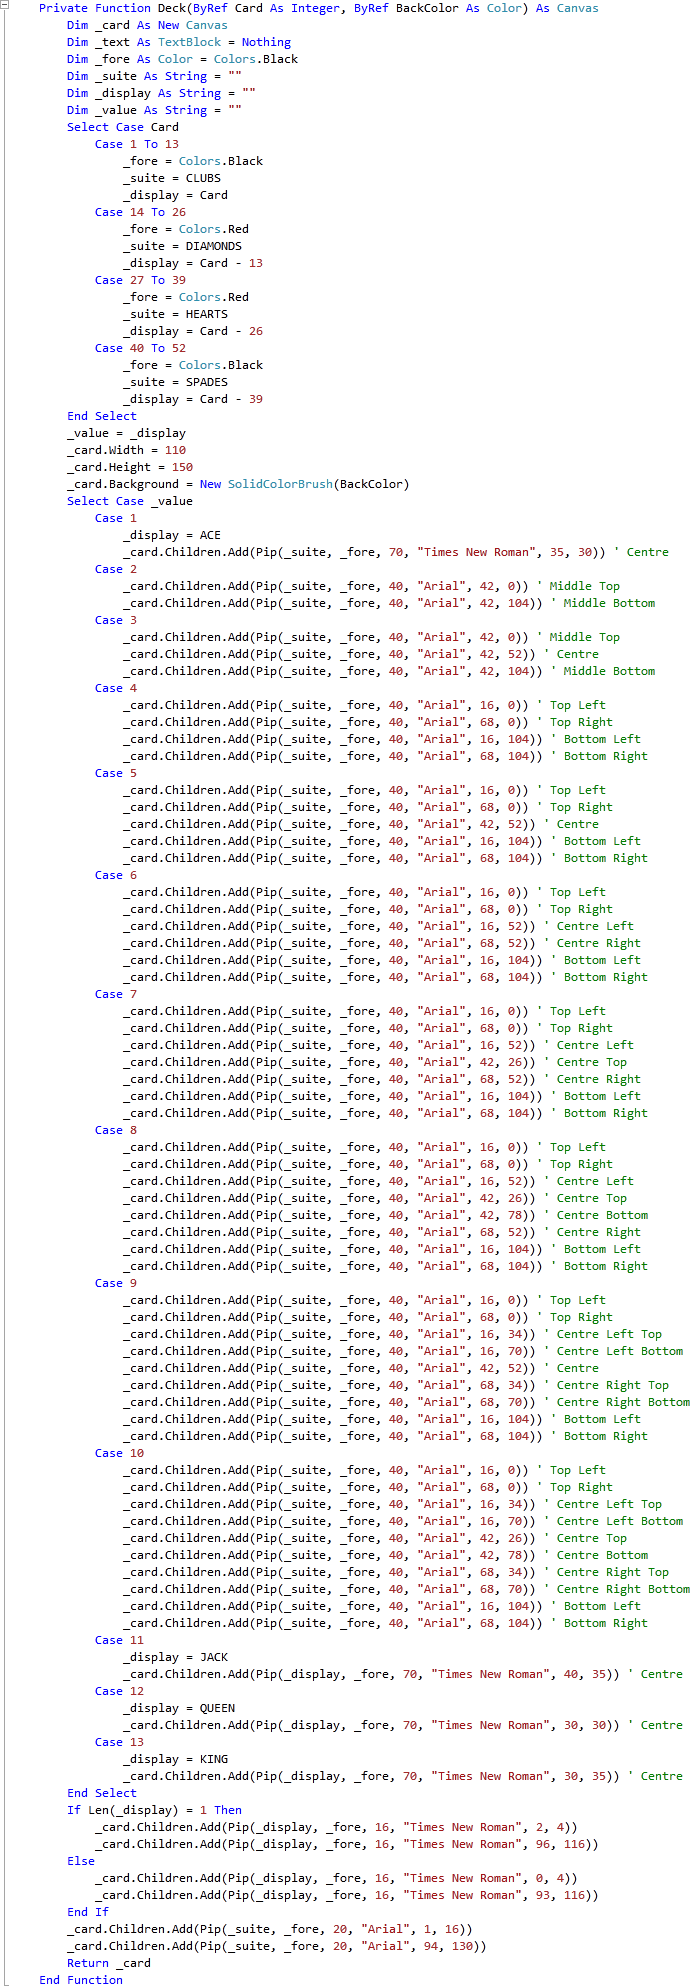Click the 'Case 12' label

click(x=120, y=1691)
